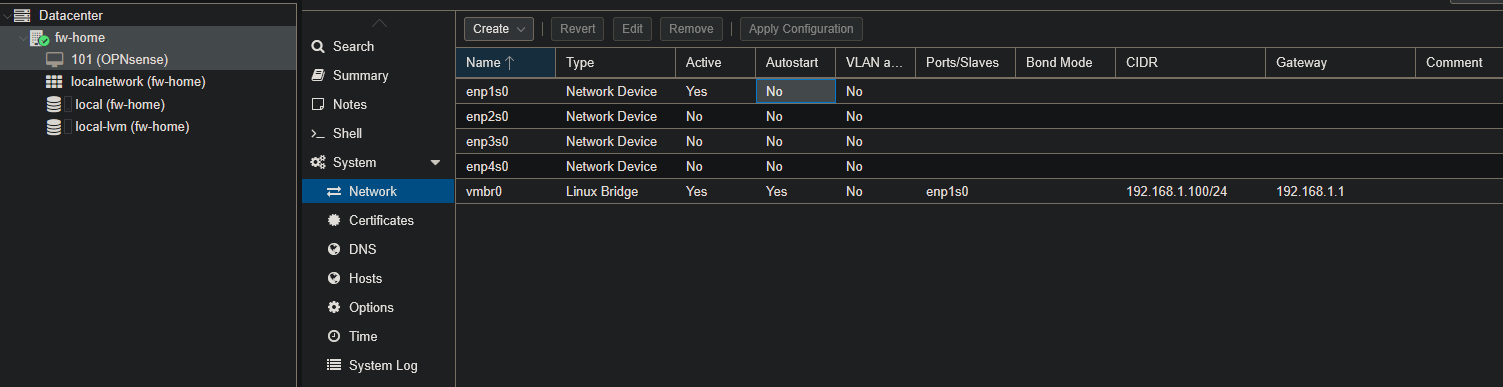Screen dimensions: 1503x387
Task: Select the DNS globe icon
Action: coord(334,249)
